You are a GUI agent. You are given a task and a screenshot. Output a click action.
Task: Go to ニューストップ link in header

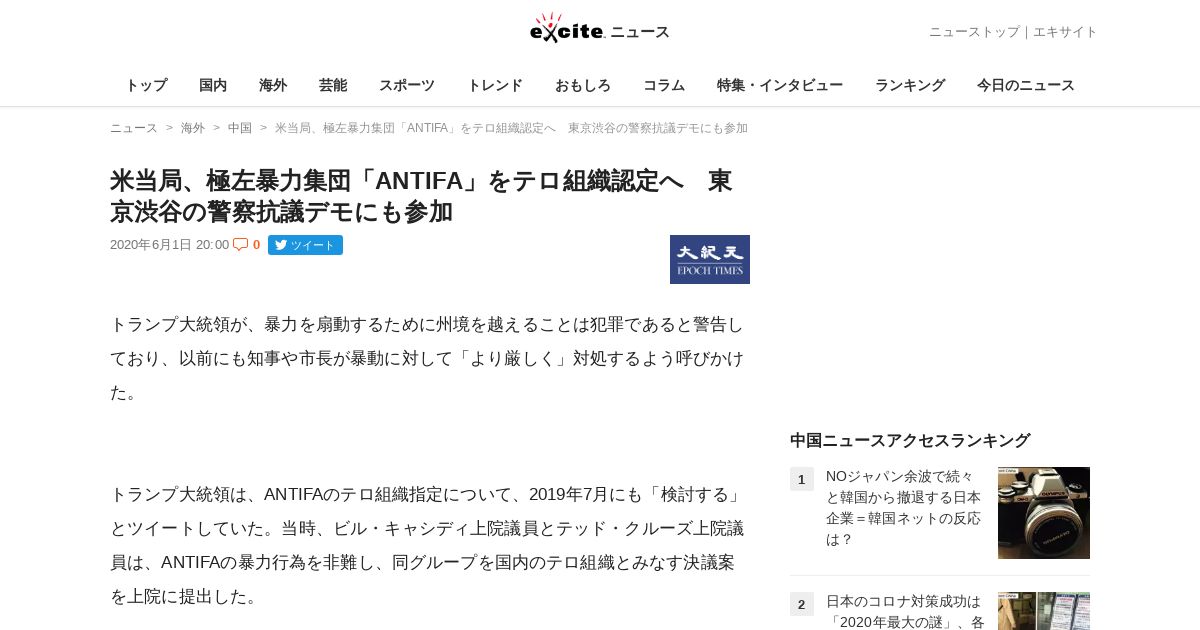pyautogui.click(x=974, y=32)
